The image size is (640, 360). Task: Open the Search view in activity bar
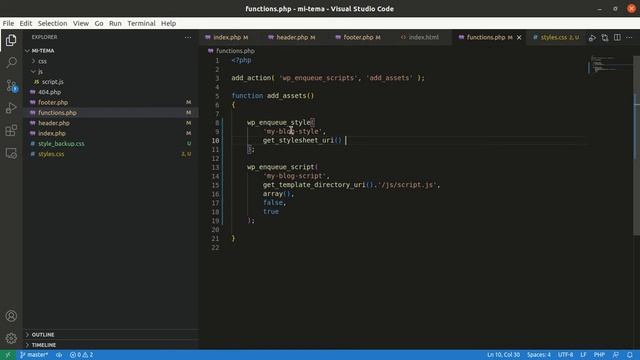[x=11, y=62]
